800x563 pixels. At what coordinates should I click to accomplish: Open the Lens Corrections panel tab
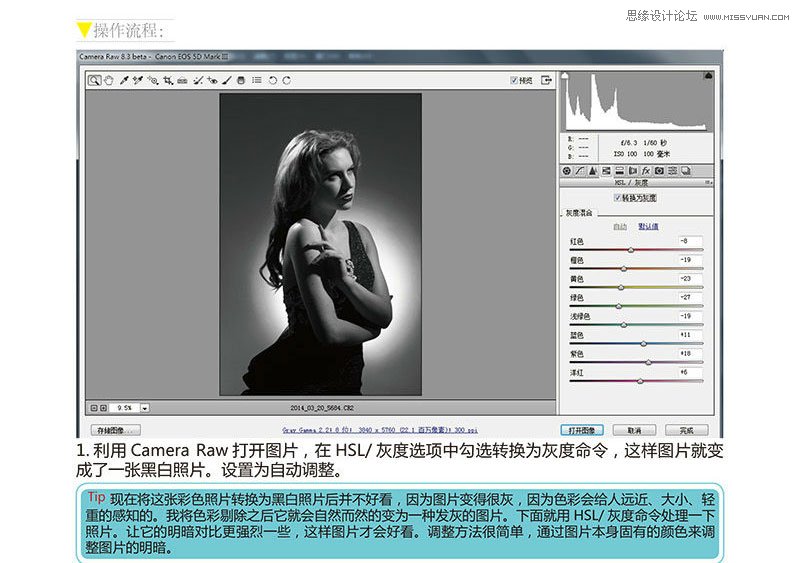(x=633, y=171)
